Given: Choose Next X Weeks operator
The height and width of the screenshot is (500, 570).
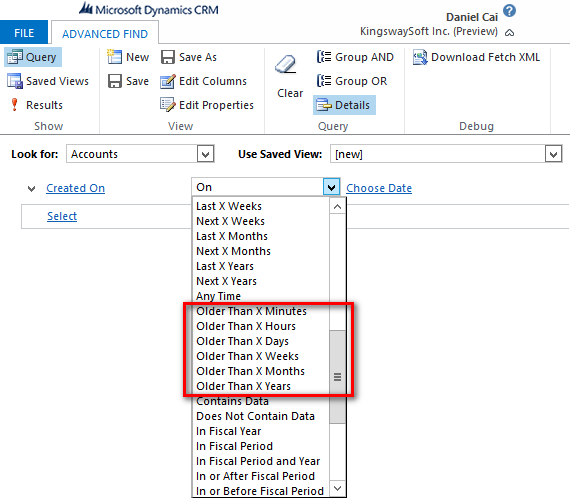Looking at the screenshot, I should 261,221.
